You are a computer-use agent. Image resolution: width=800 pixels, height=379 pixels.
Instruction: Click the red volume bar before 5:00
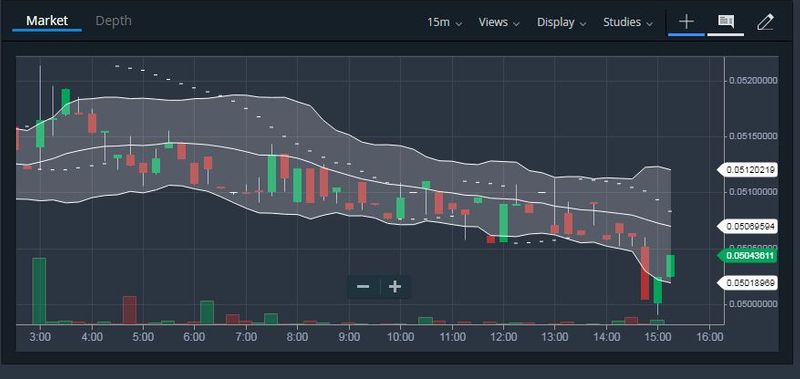[x=130, y=310]
